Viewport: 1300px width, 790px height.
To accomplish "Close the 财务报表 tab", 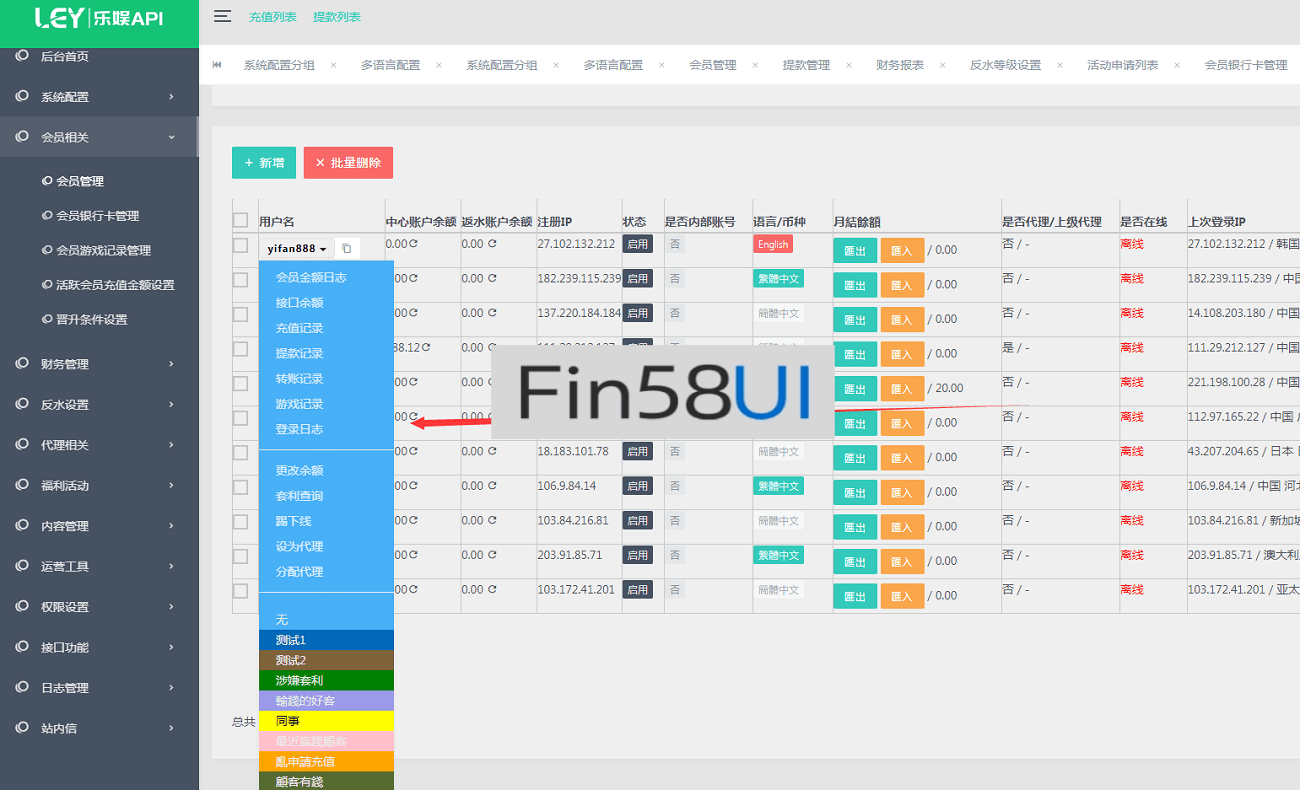I will tap(943, 65).
